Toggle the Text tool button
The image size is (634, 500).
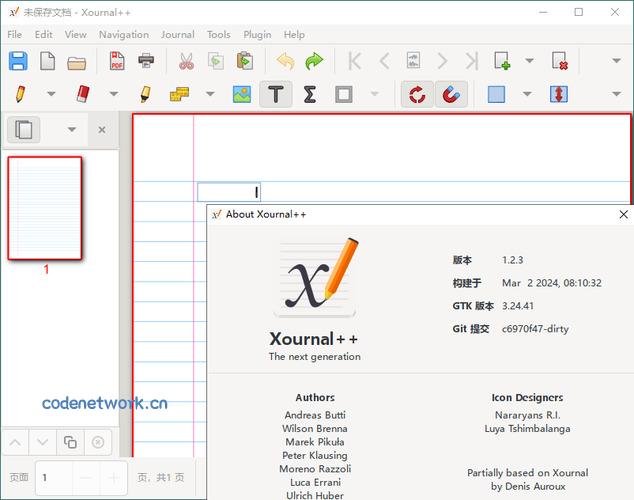[x=276, y=95]
